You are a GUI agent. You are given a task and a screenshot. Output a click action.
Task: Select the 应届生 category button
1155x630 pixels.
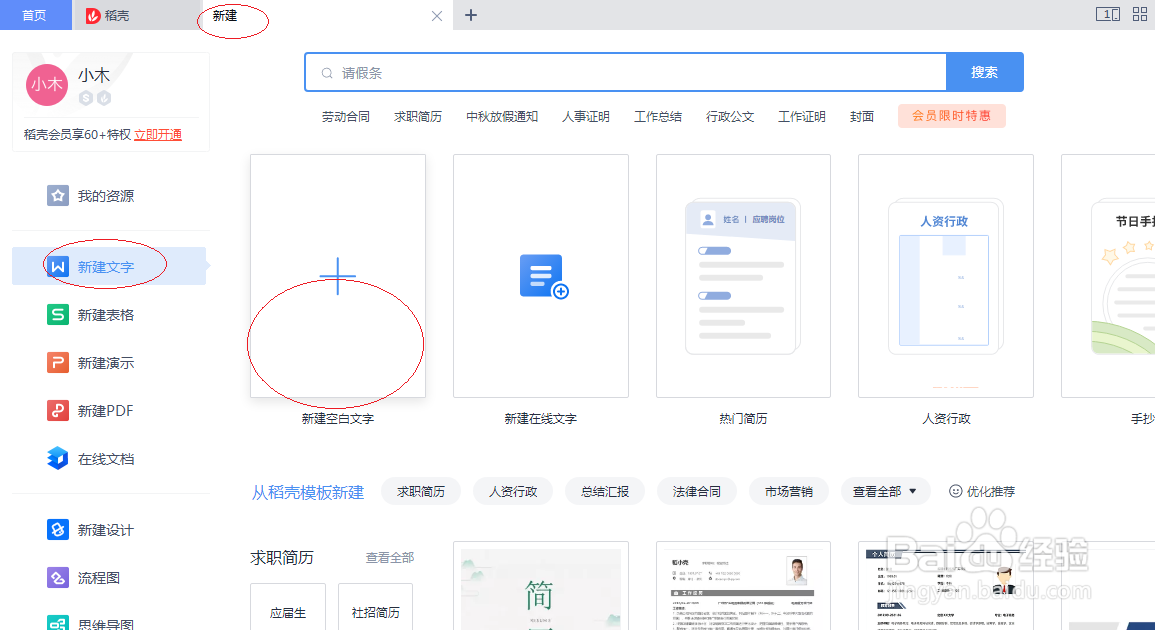coord(288,607)
